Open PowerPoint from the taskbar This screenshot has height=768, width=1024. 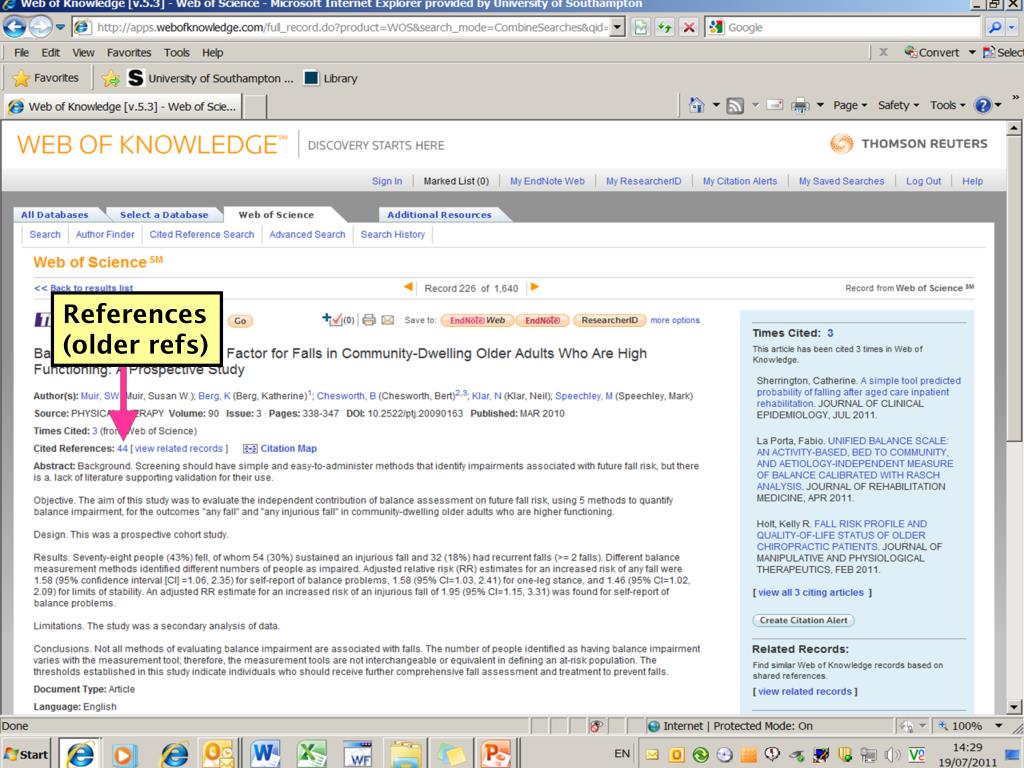(496, 754)
